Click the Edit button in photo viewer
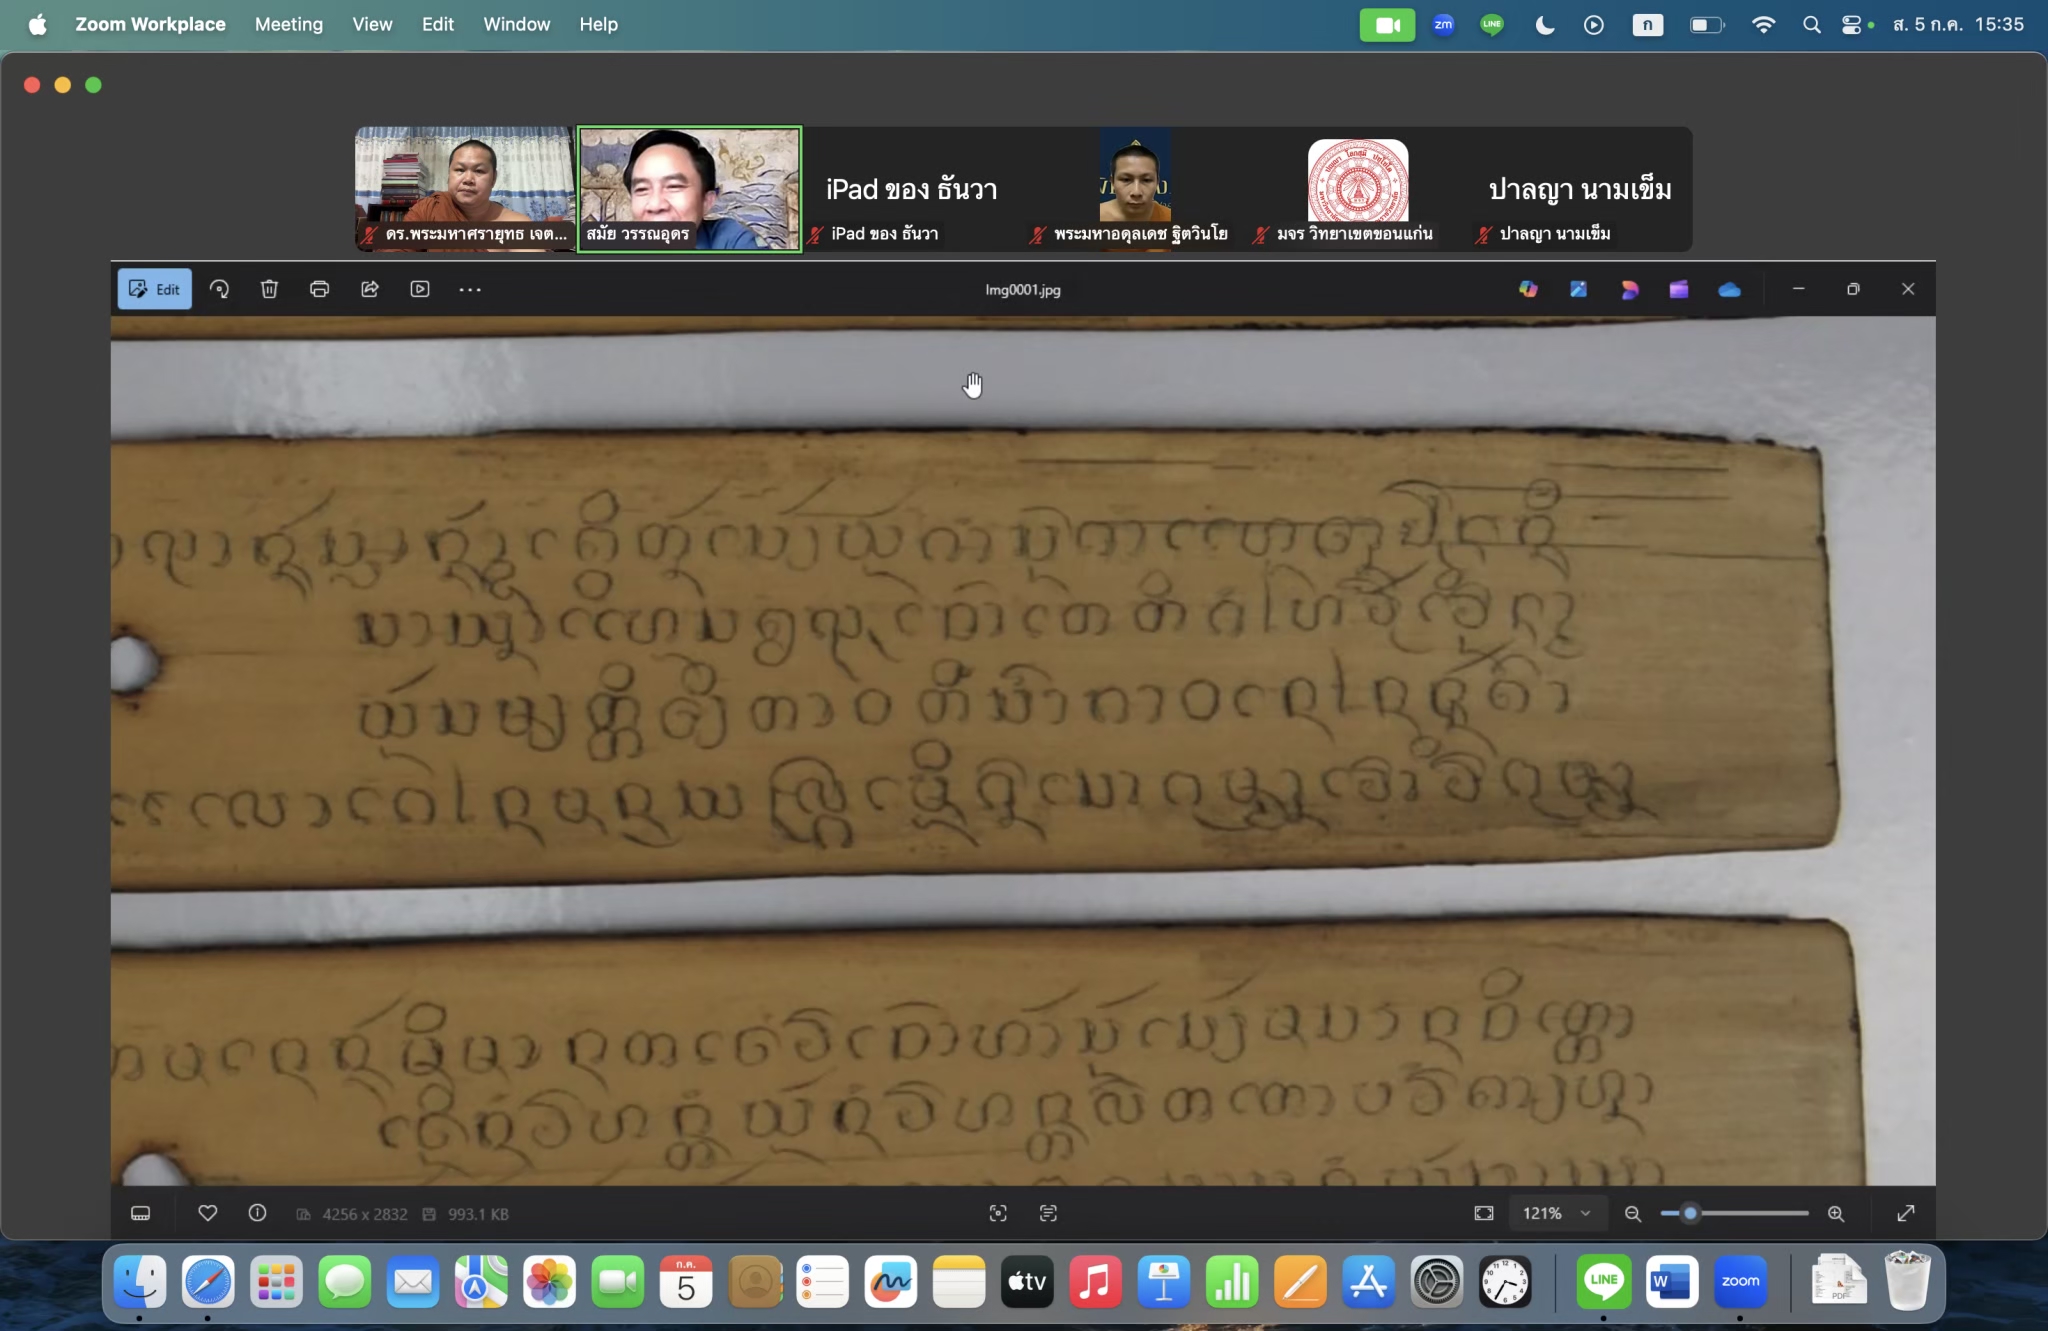Screen dimensions: 2048x1331 tap(155, 289)
